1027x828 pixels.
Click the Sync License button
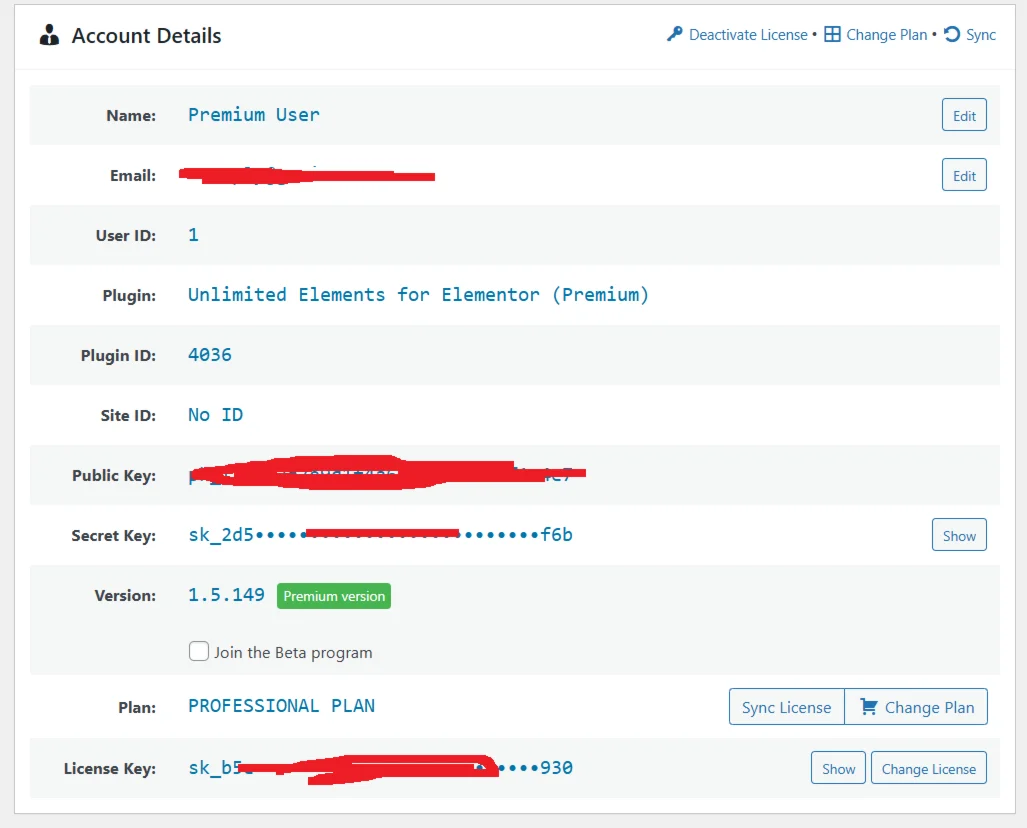coord(787,707)
